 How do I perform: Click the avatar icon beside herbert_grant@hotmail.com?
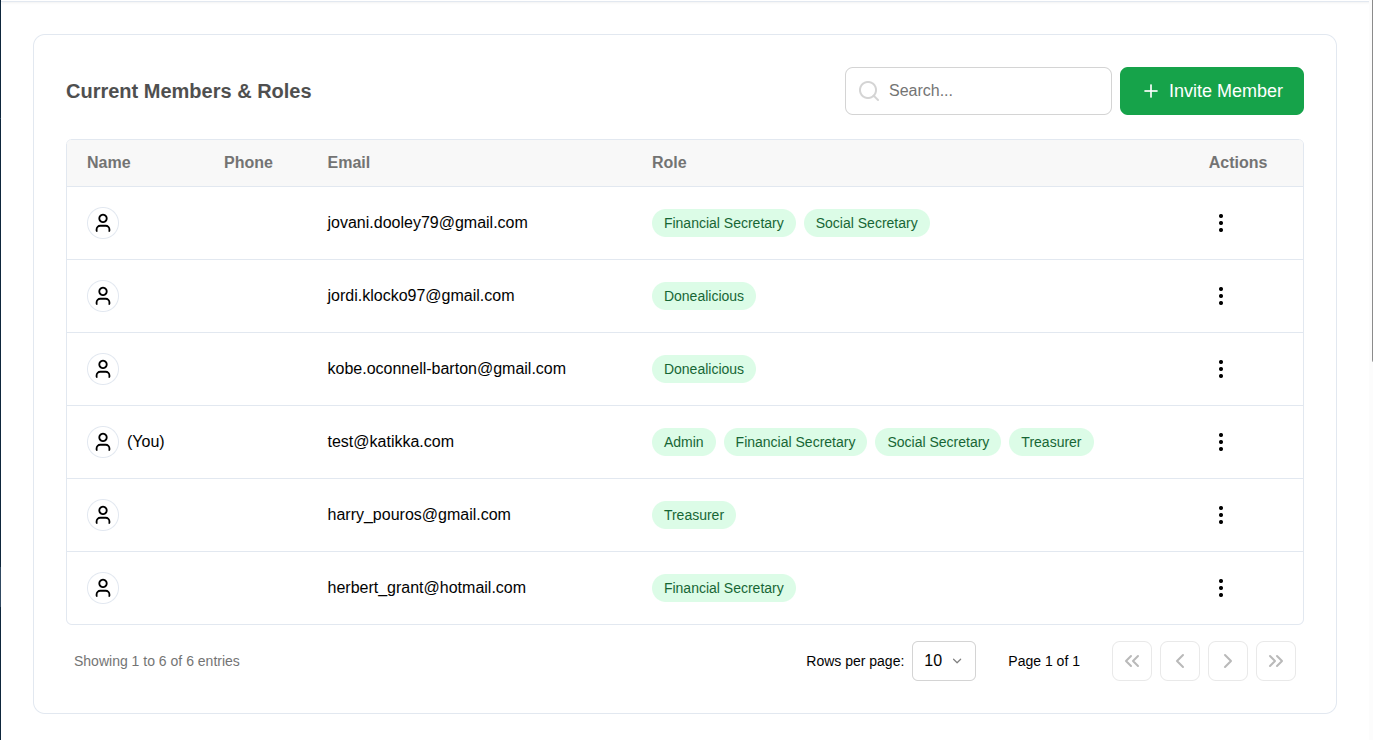[103, 588]
